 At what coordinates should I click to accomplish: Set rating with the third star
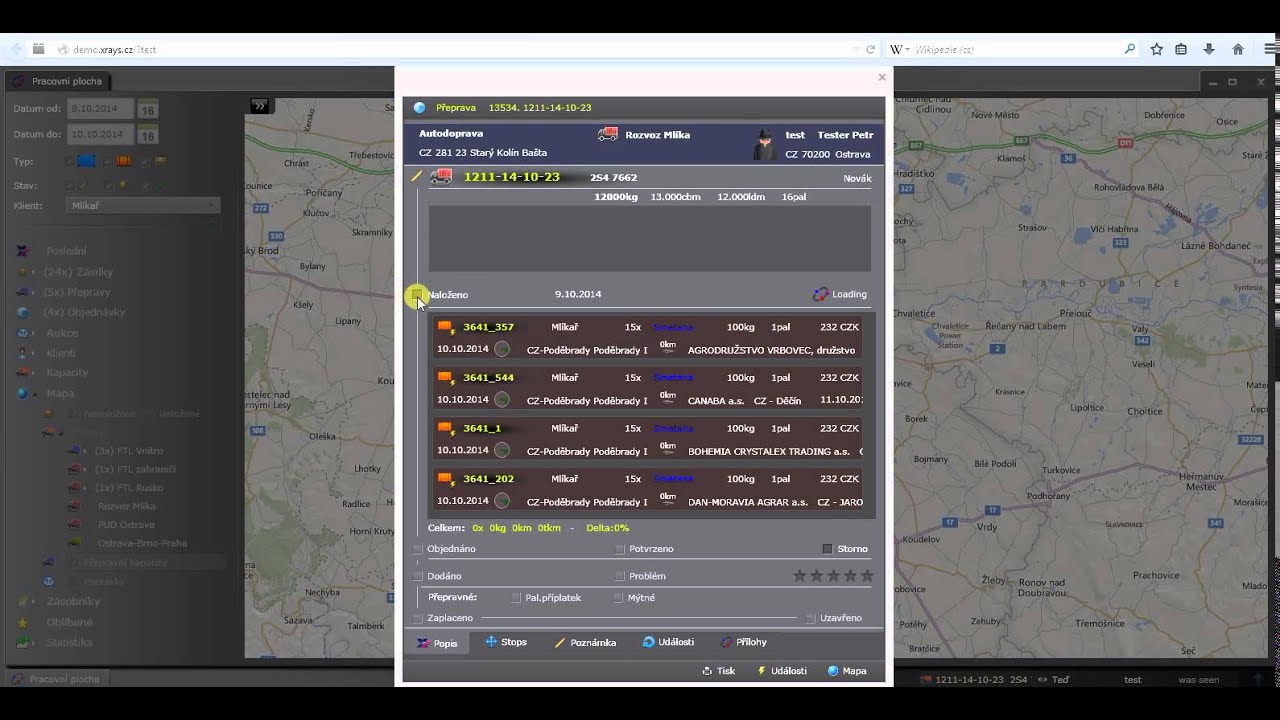tap(833, 576)
